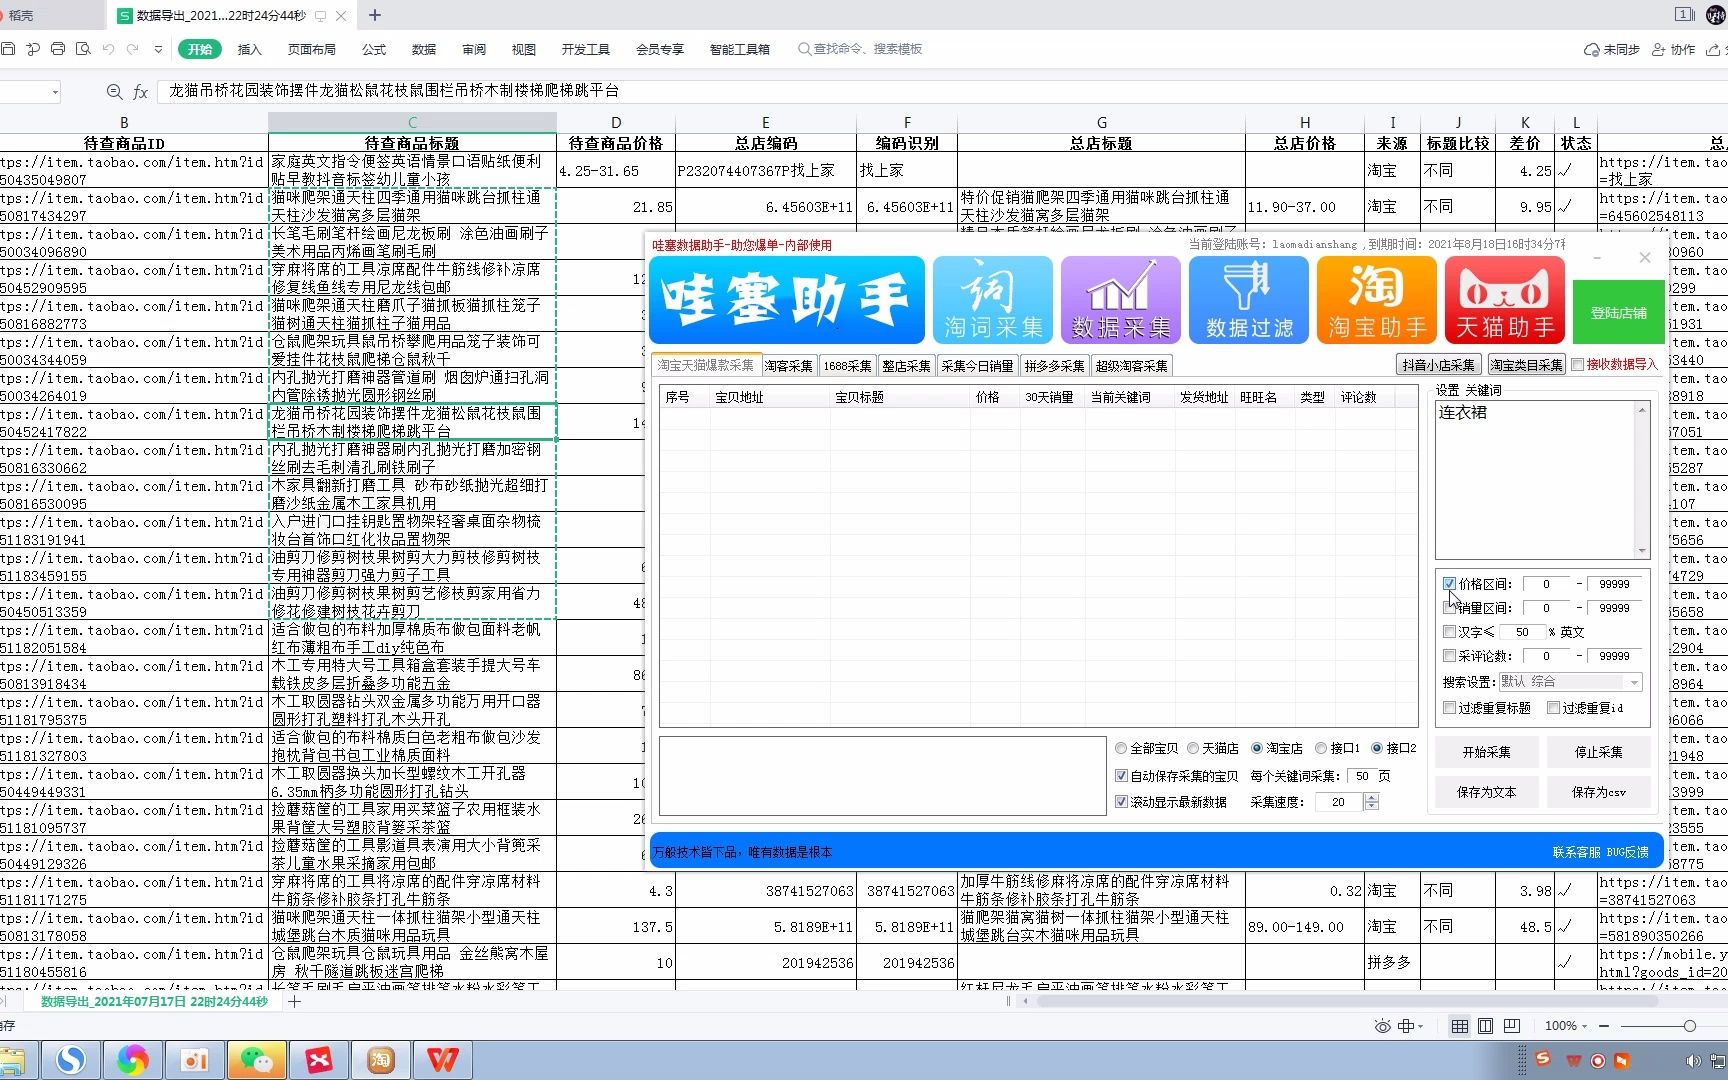The image size is (1728, 1080).
Task: Click the zoom magnifier beside formula bar
Action: point(114,92)
